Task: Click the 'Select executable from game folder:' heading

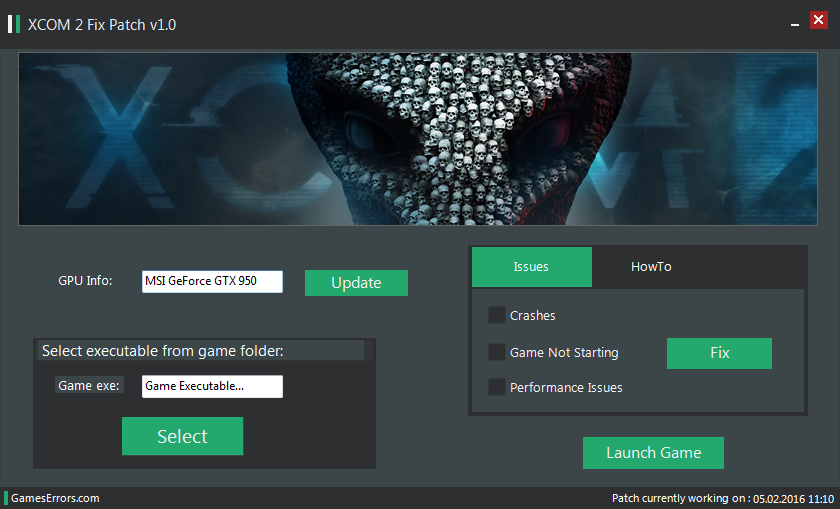Action: click(x=163, y=351)
